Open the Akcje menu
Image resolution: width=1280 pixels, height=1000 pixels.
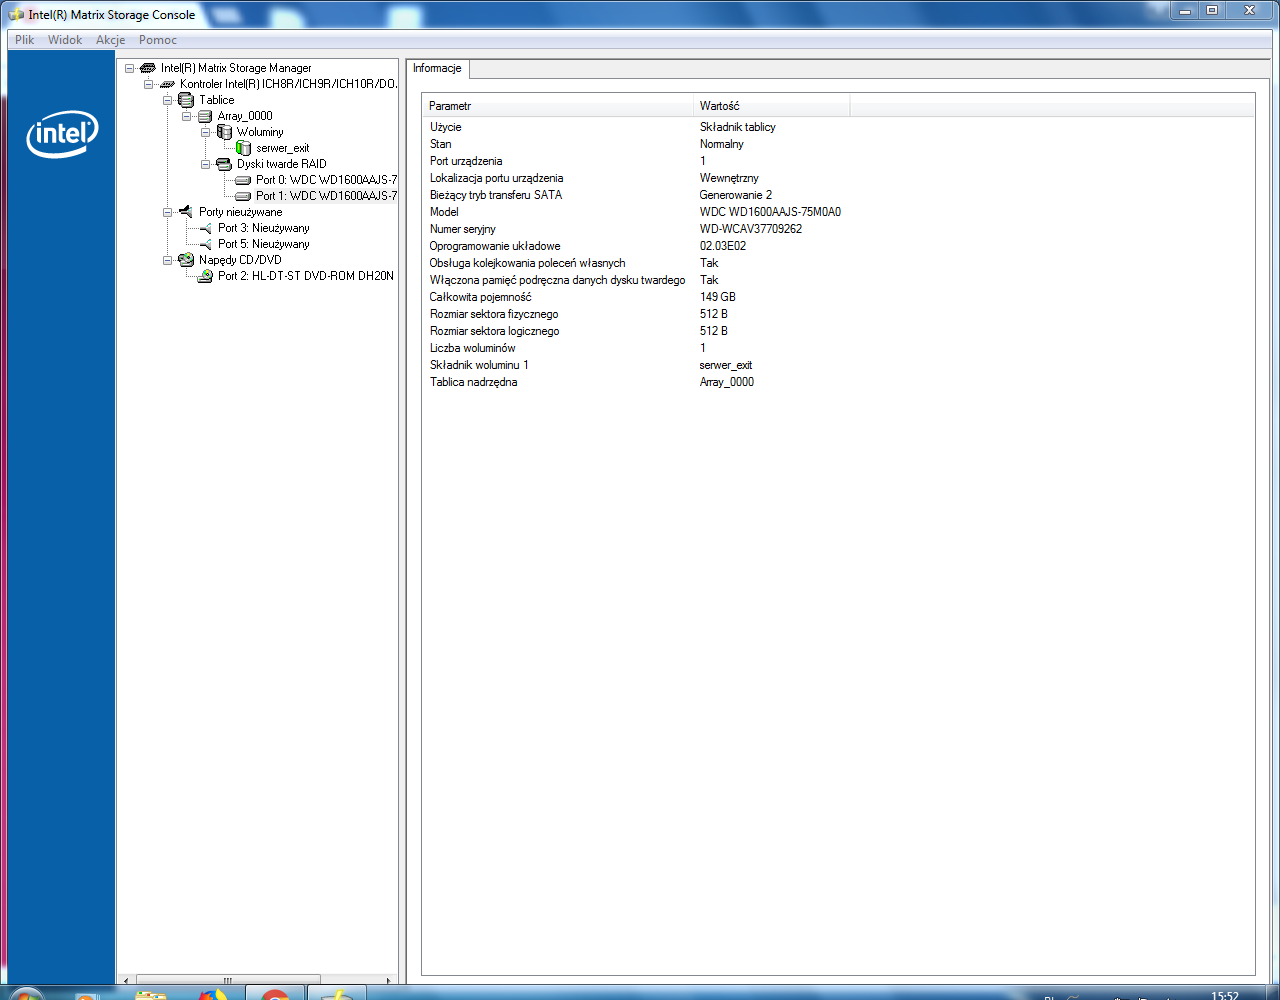tap(110, 40)
